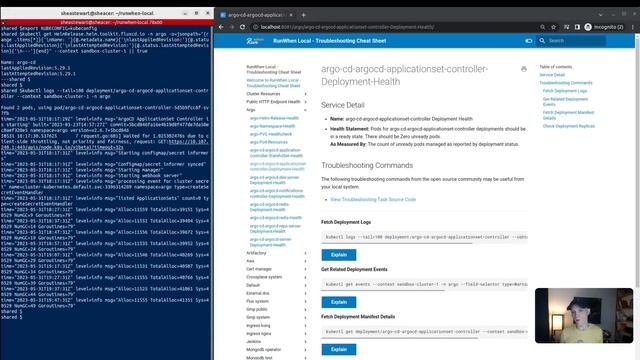Click the kubectl logs command code block
This screenshot has height=360, width=640.
424,237
